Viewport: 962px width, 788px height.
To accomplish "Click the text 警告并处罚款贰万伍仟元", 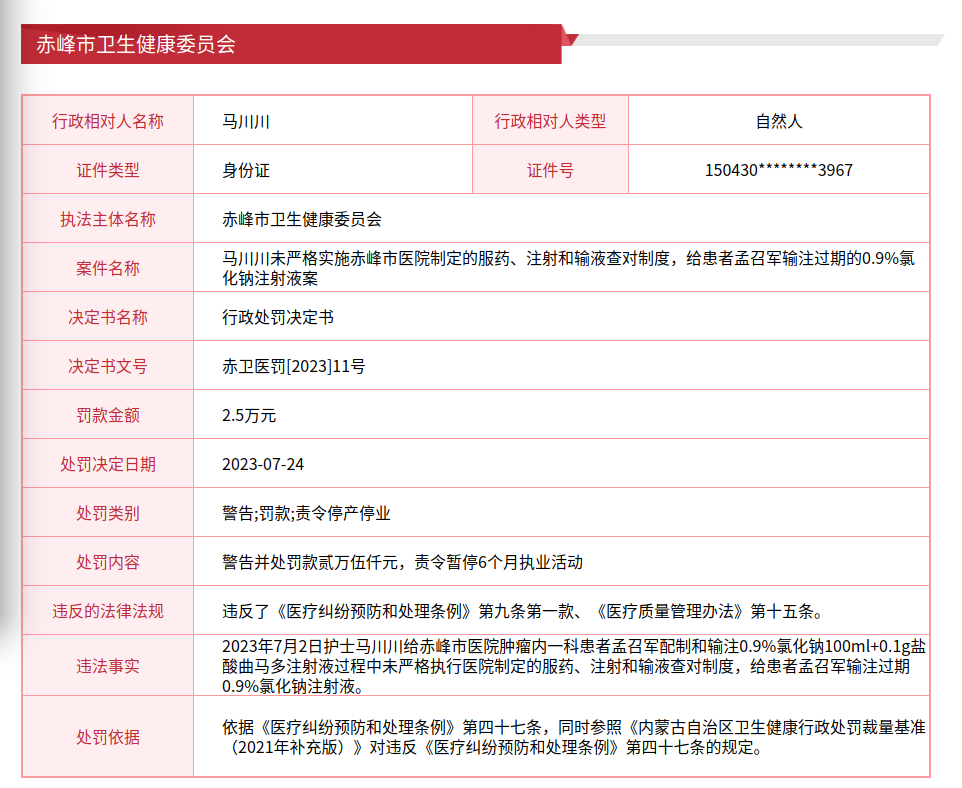I will 310,562.
